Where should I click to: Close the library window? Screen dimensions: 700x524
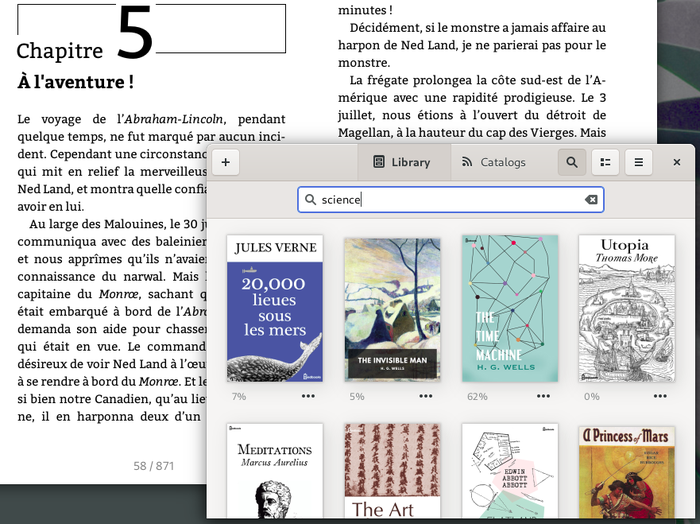(677, 162)
